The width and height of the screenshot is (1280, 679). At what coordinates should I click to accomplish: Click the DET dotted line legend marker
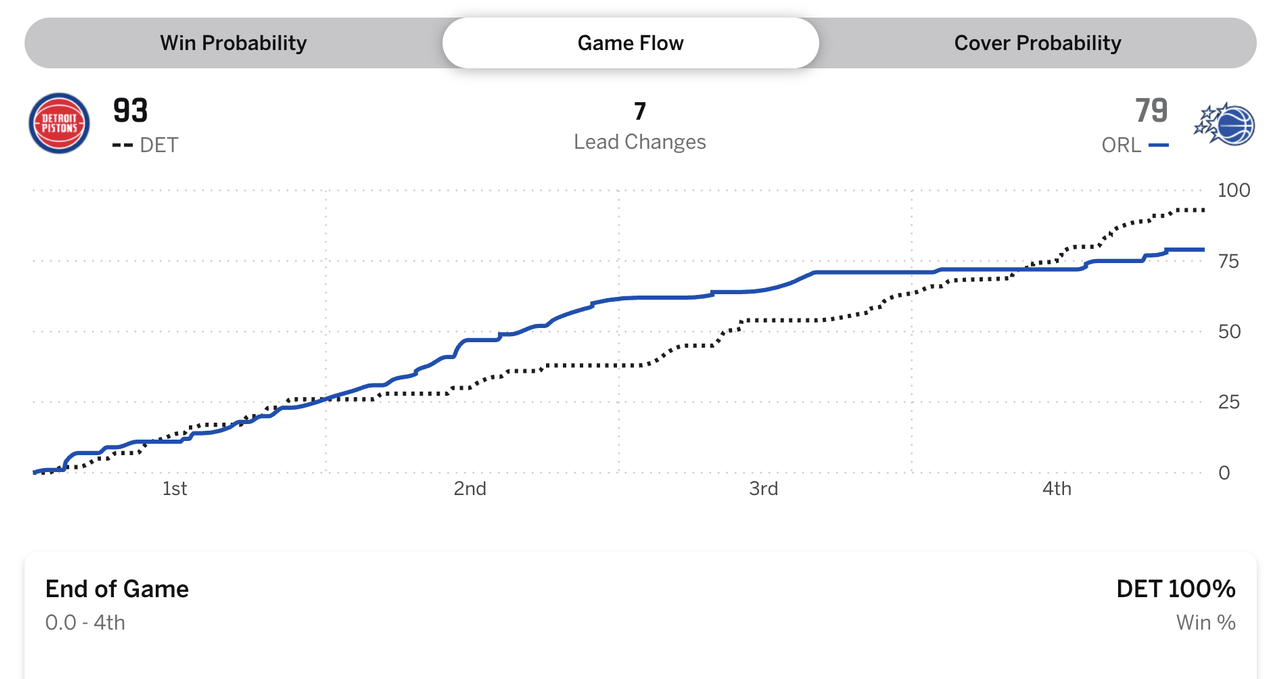pyautogui.click(x=122, y=145)
